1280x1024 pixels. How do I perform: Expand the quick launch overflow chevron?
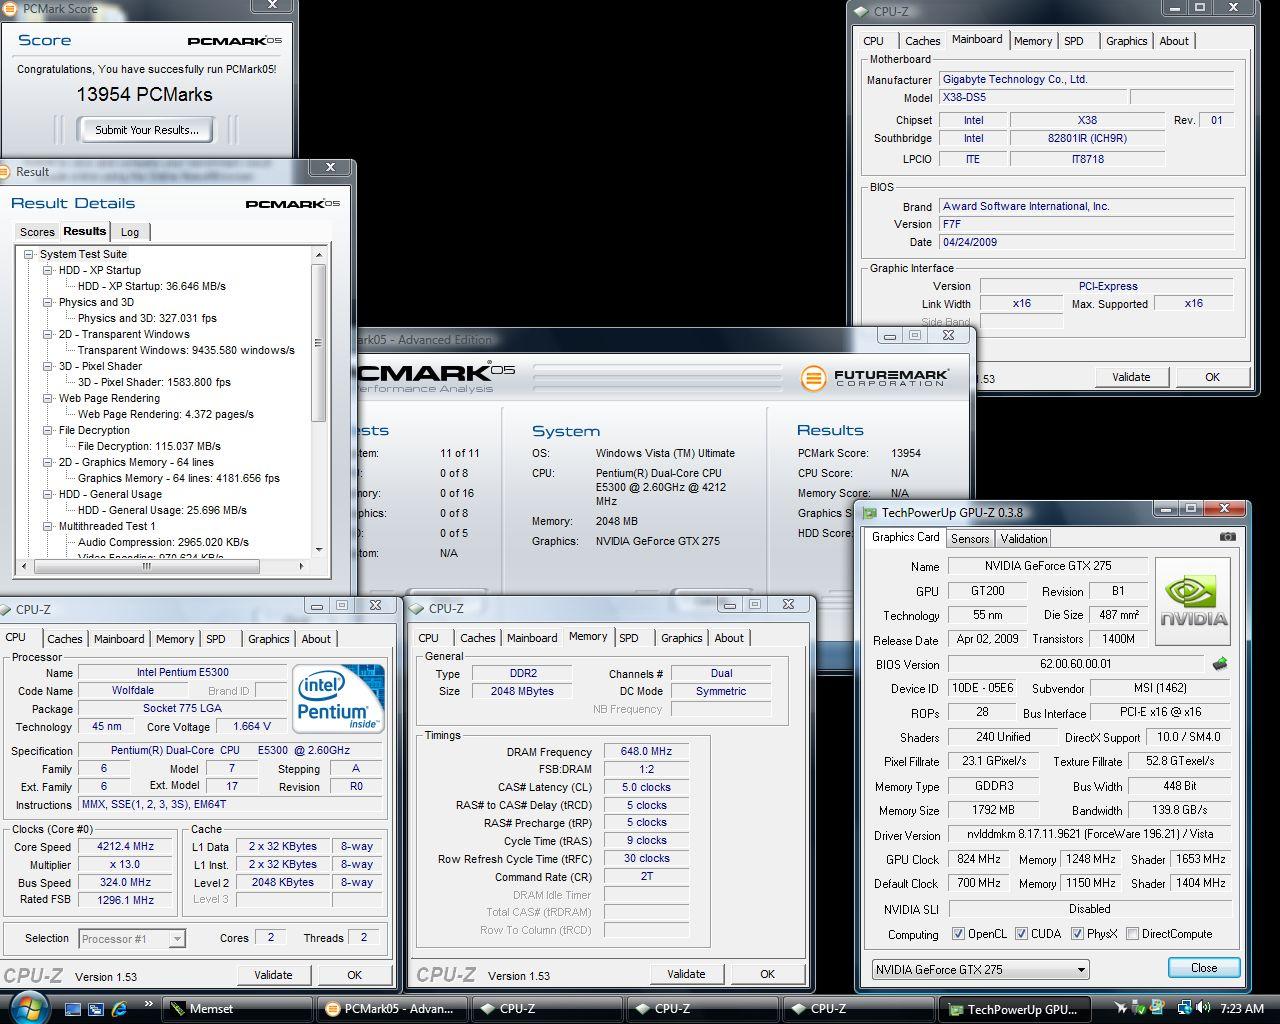click(149, 1003)
